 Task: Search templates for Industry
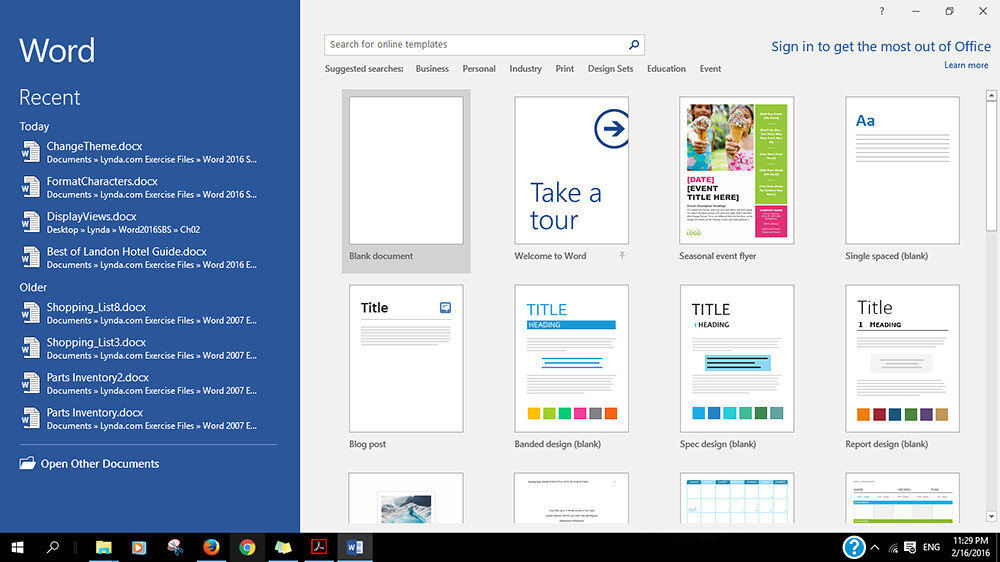[526, 69]
